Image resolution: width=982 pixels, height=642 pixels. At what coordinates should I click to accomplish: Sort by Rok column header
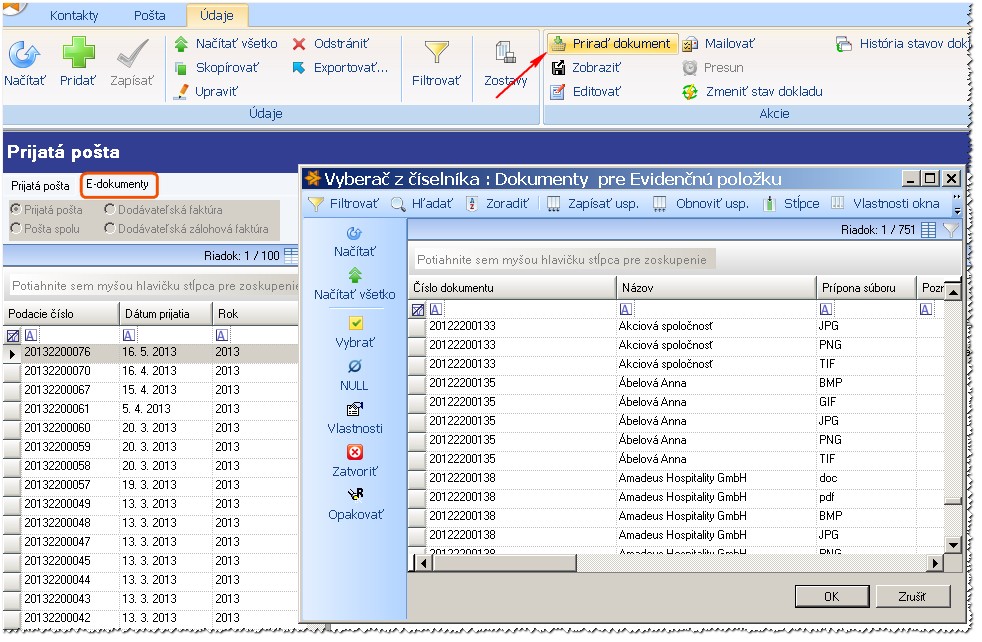coord(255,314)
